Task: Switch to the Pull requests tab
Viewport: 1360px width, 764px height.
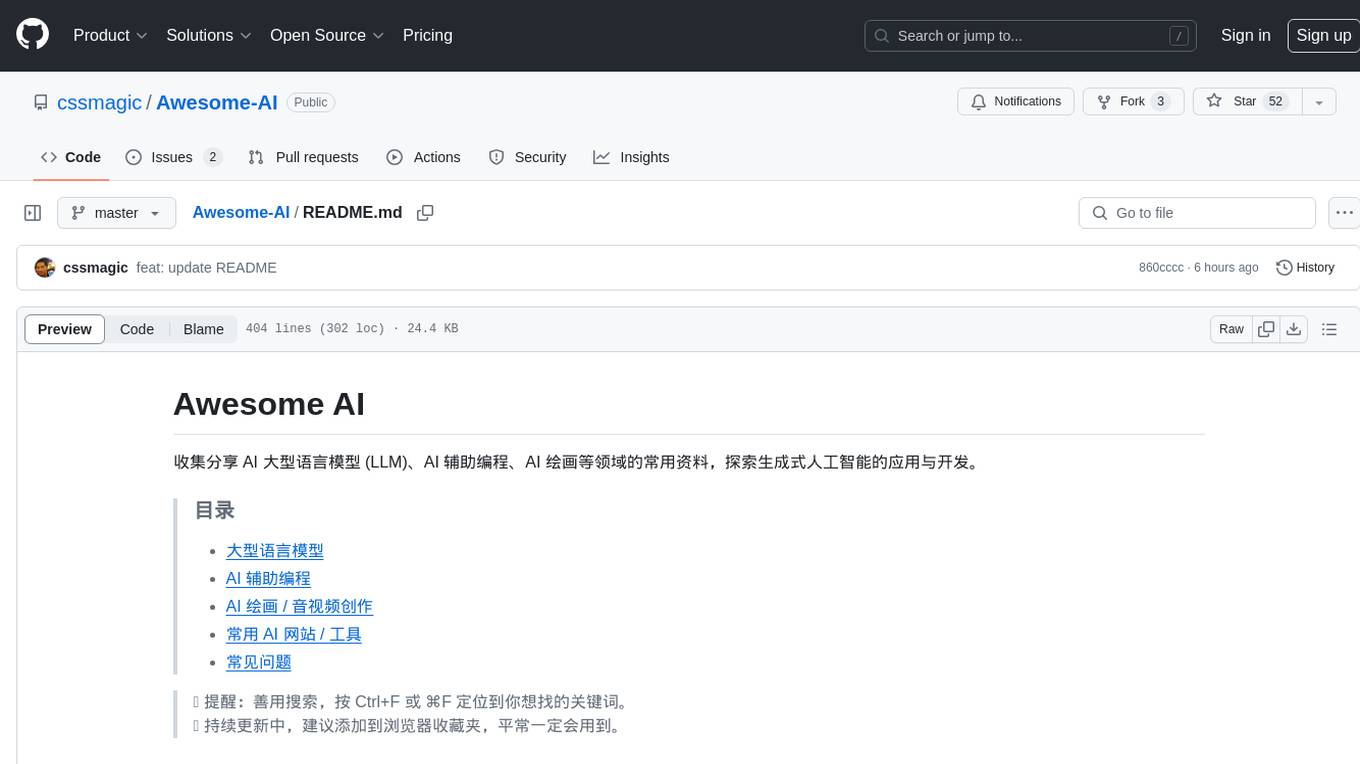Action: tap(303, 157)
